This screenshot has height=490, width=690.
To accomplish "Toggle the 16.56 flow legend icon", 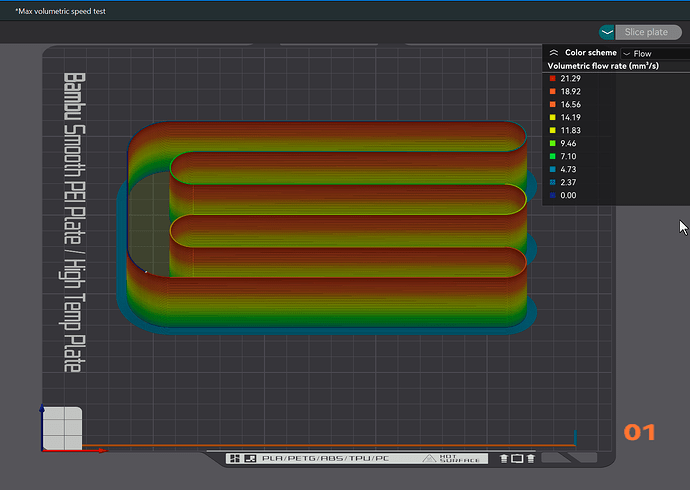I will [x=553, y=104].
